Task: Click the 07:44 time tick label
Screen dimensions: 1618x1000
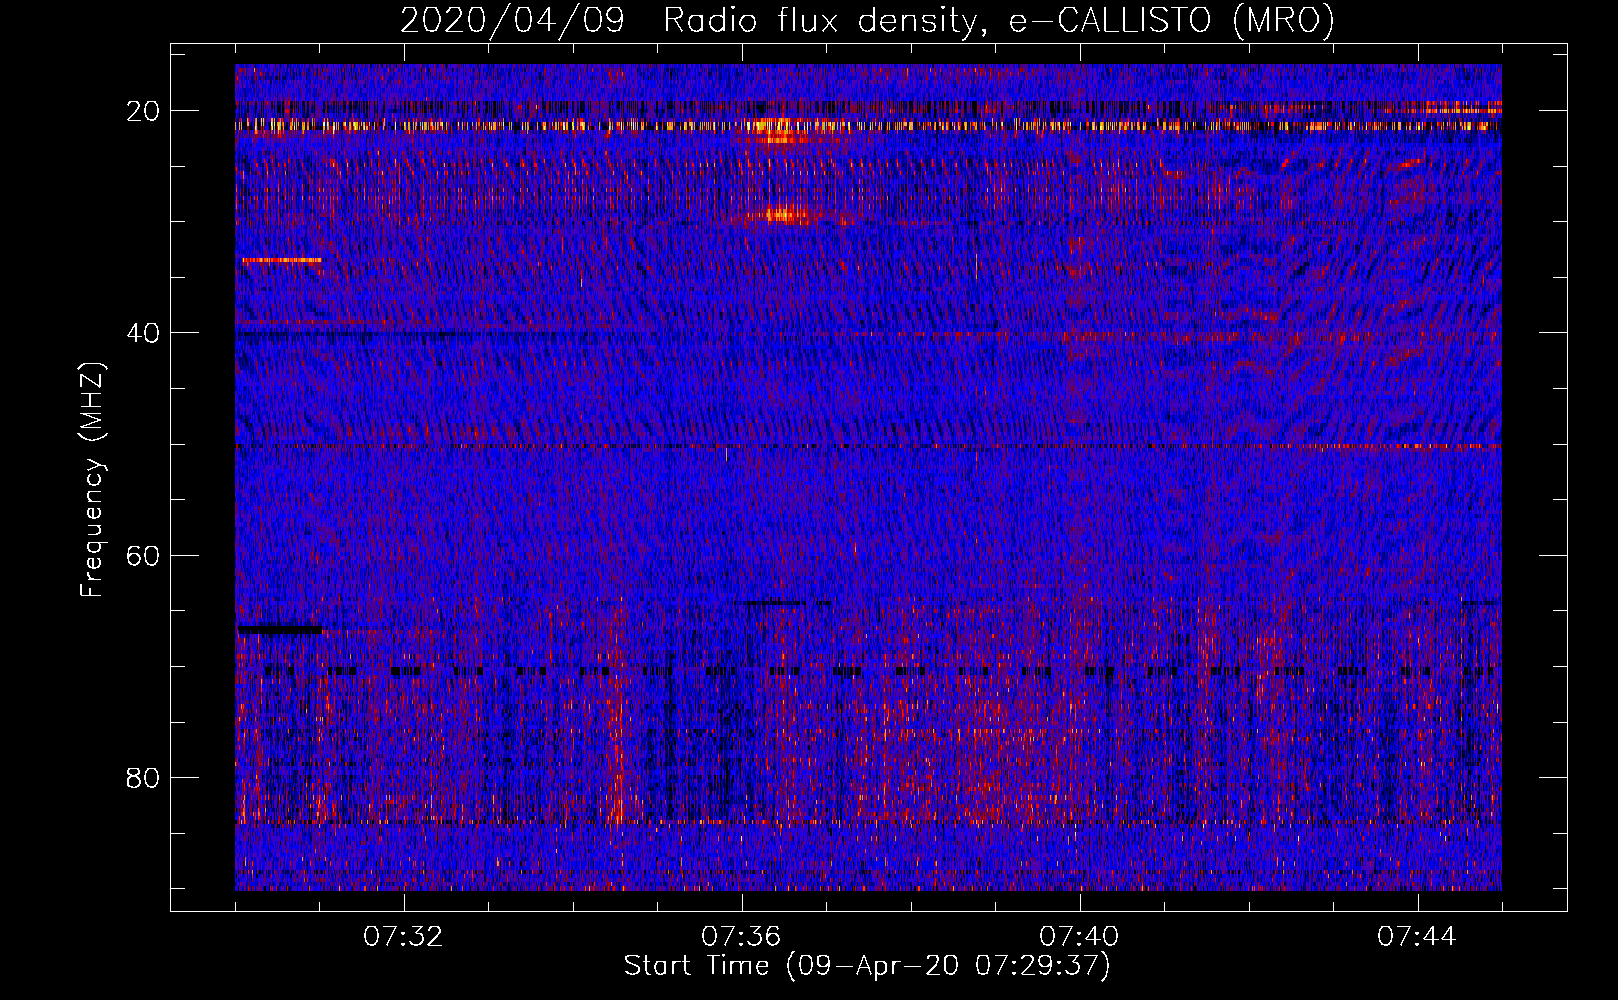Action: click(x=1417, y=937)
